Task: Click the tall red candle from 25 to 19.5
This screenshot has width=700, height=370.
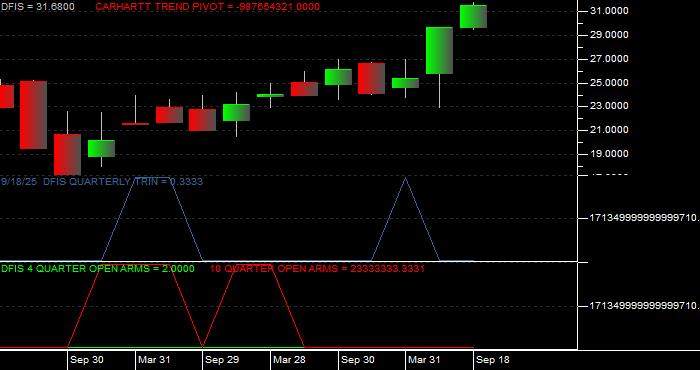Action: tap(33, 115)
